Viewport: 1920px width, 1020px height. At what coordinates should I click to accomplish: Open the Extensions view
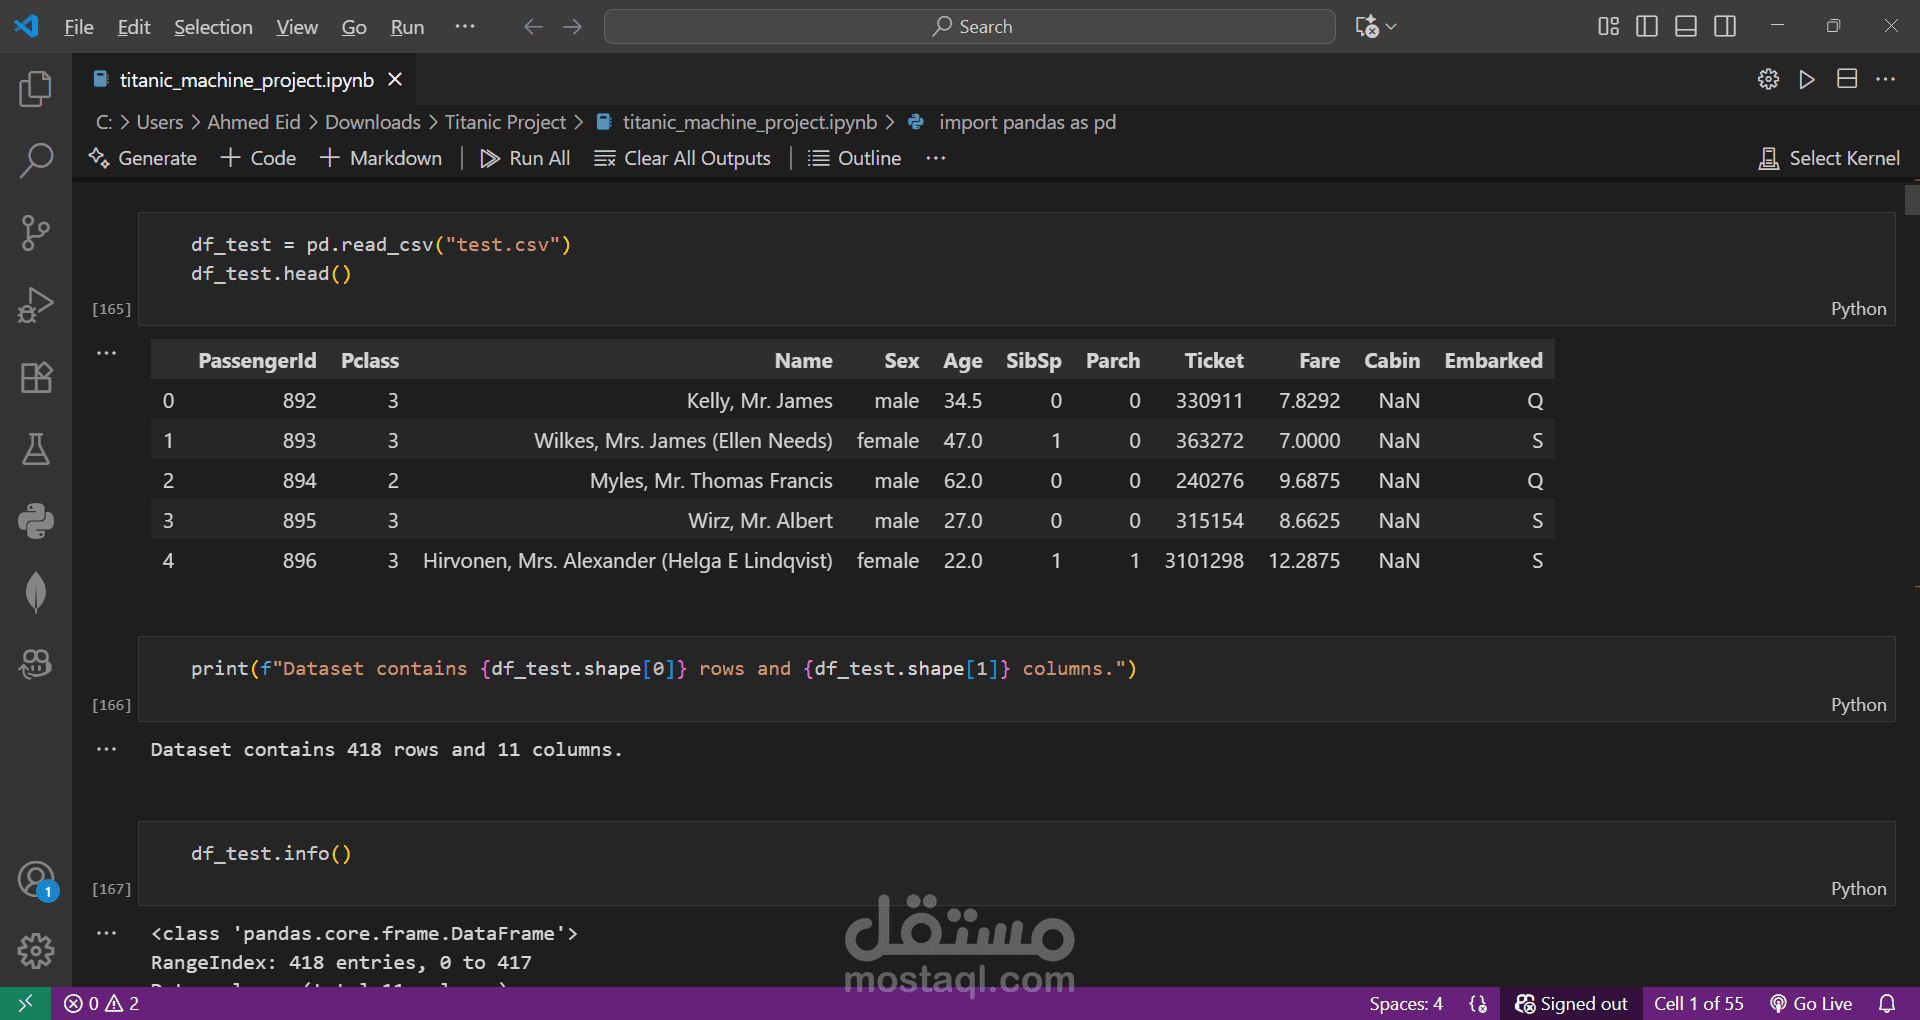pyautogui.click(x=36, y=378)
